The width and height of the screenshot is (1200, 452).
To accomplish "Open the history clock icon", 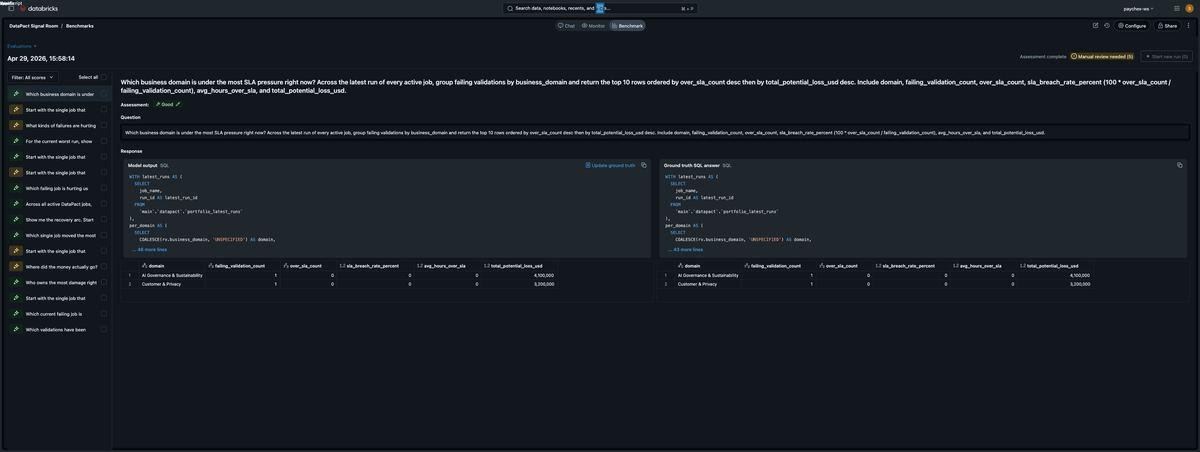I will point(1107,25).
